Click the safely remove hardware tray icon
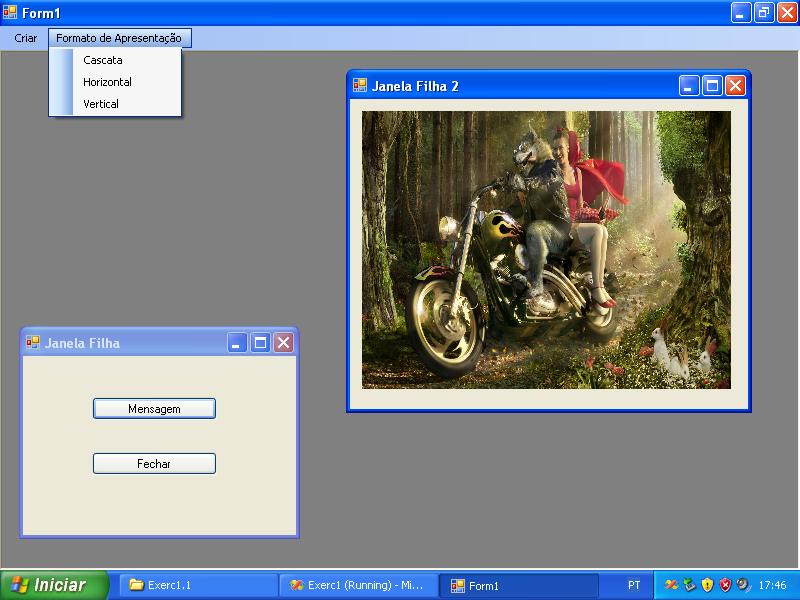 [x=689, y=585]
